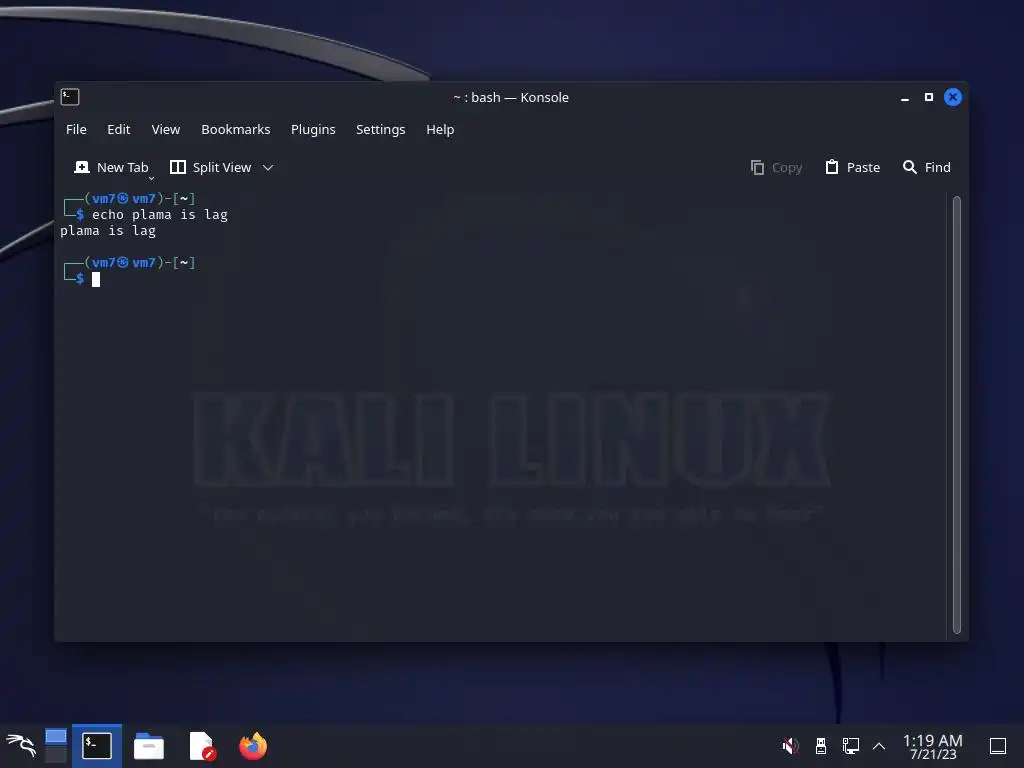Viewport: 1024px width, 768px height.
Task: Expand the hidden system tray icons
Action: pos(879,746)
